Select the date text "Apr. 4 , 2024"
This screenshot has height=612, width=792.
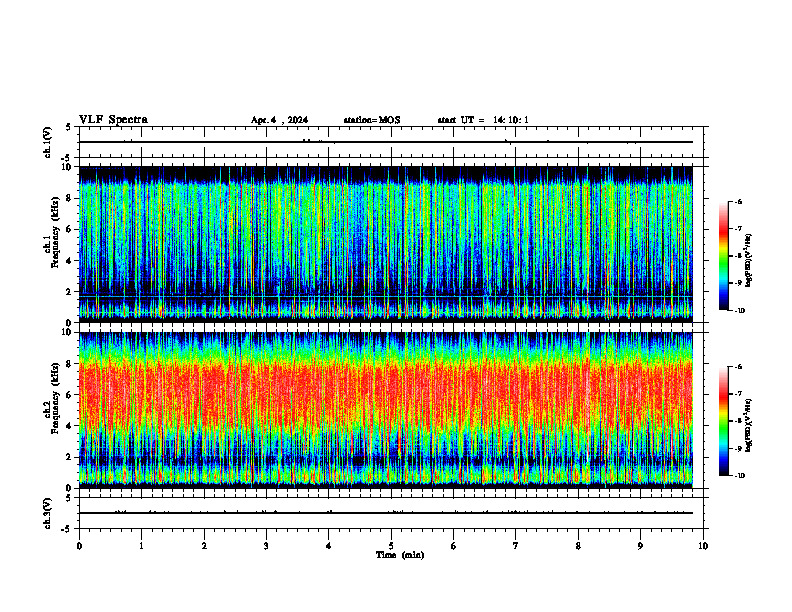279,120
